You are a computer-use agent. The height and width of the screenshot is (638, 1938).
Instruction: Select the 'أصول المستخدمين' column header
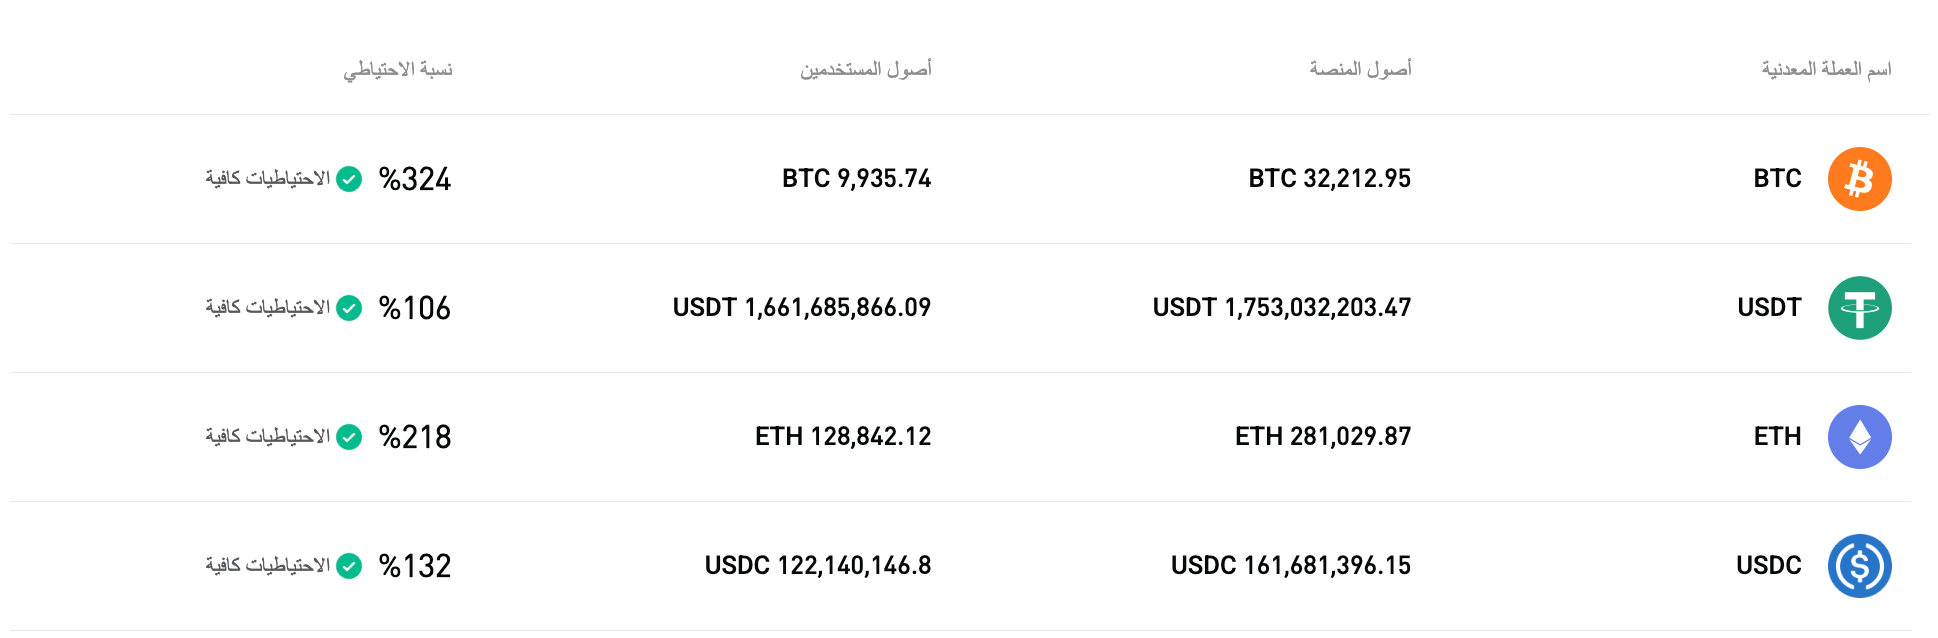(x=866, y=69)
